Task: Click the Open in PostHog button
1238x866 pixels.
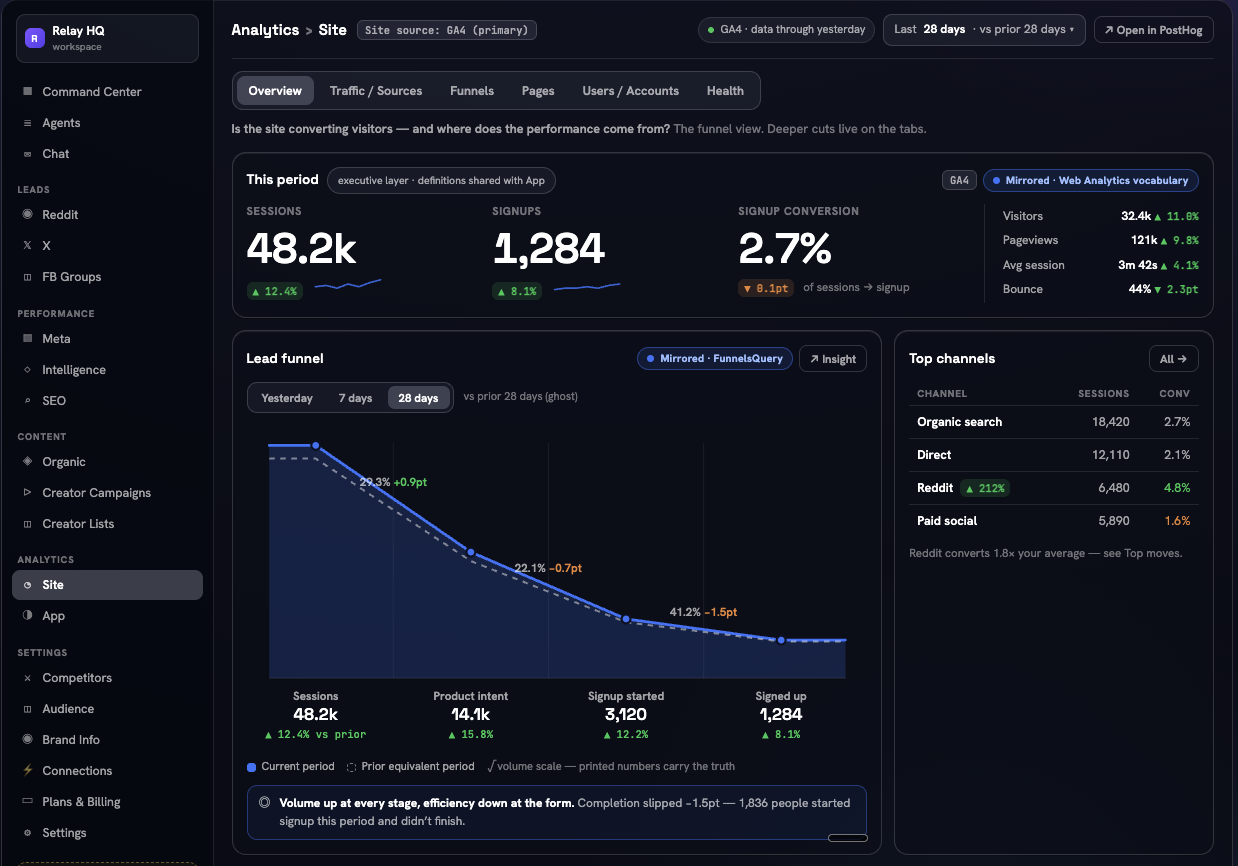Action: (1154, 30)
